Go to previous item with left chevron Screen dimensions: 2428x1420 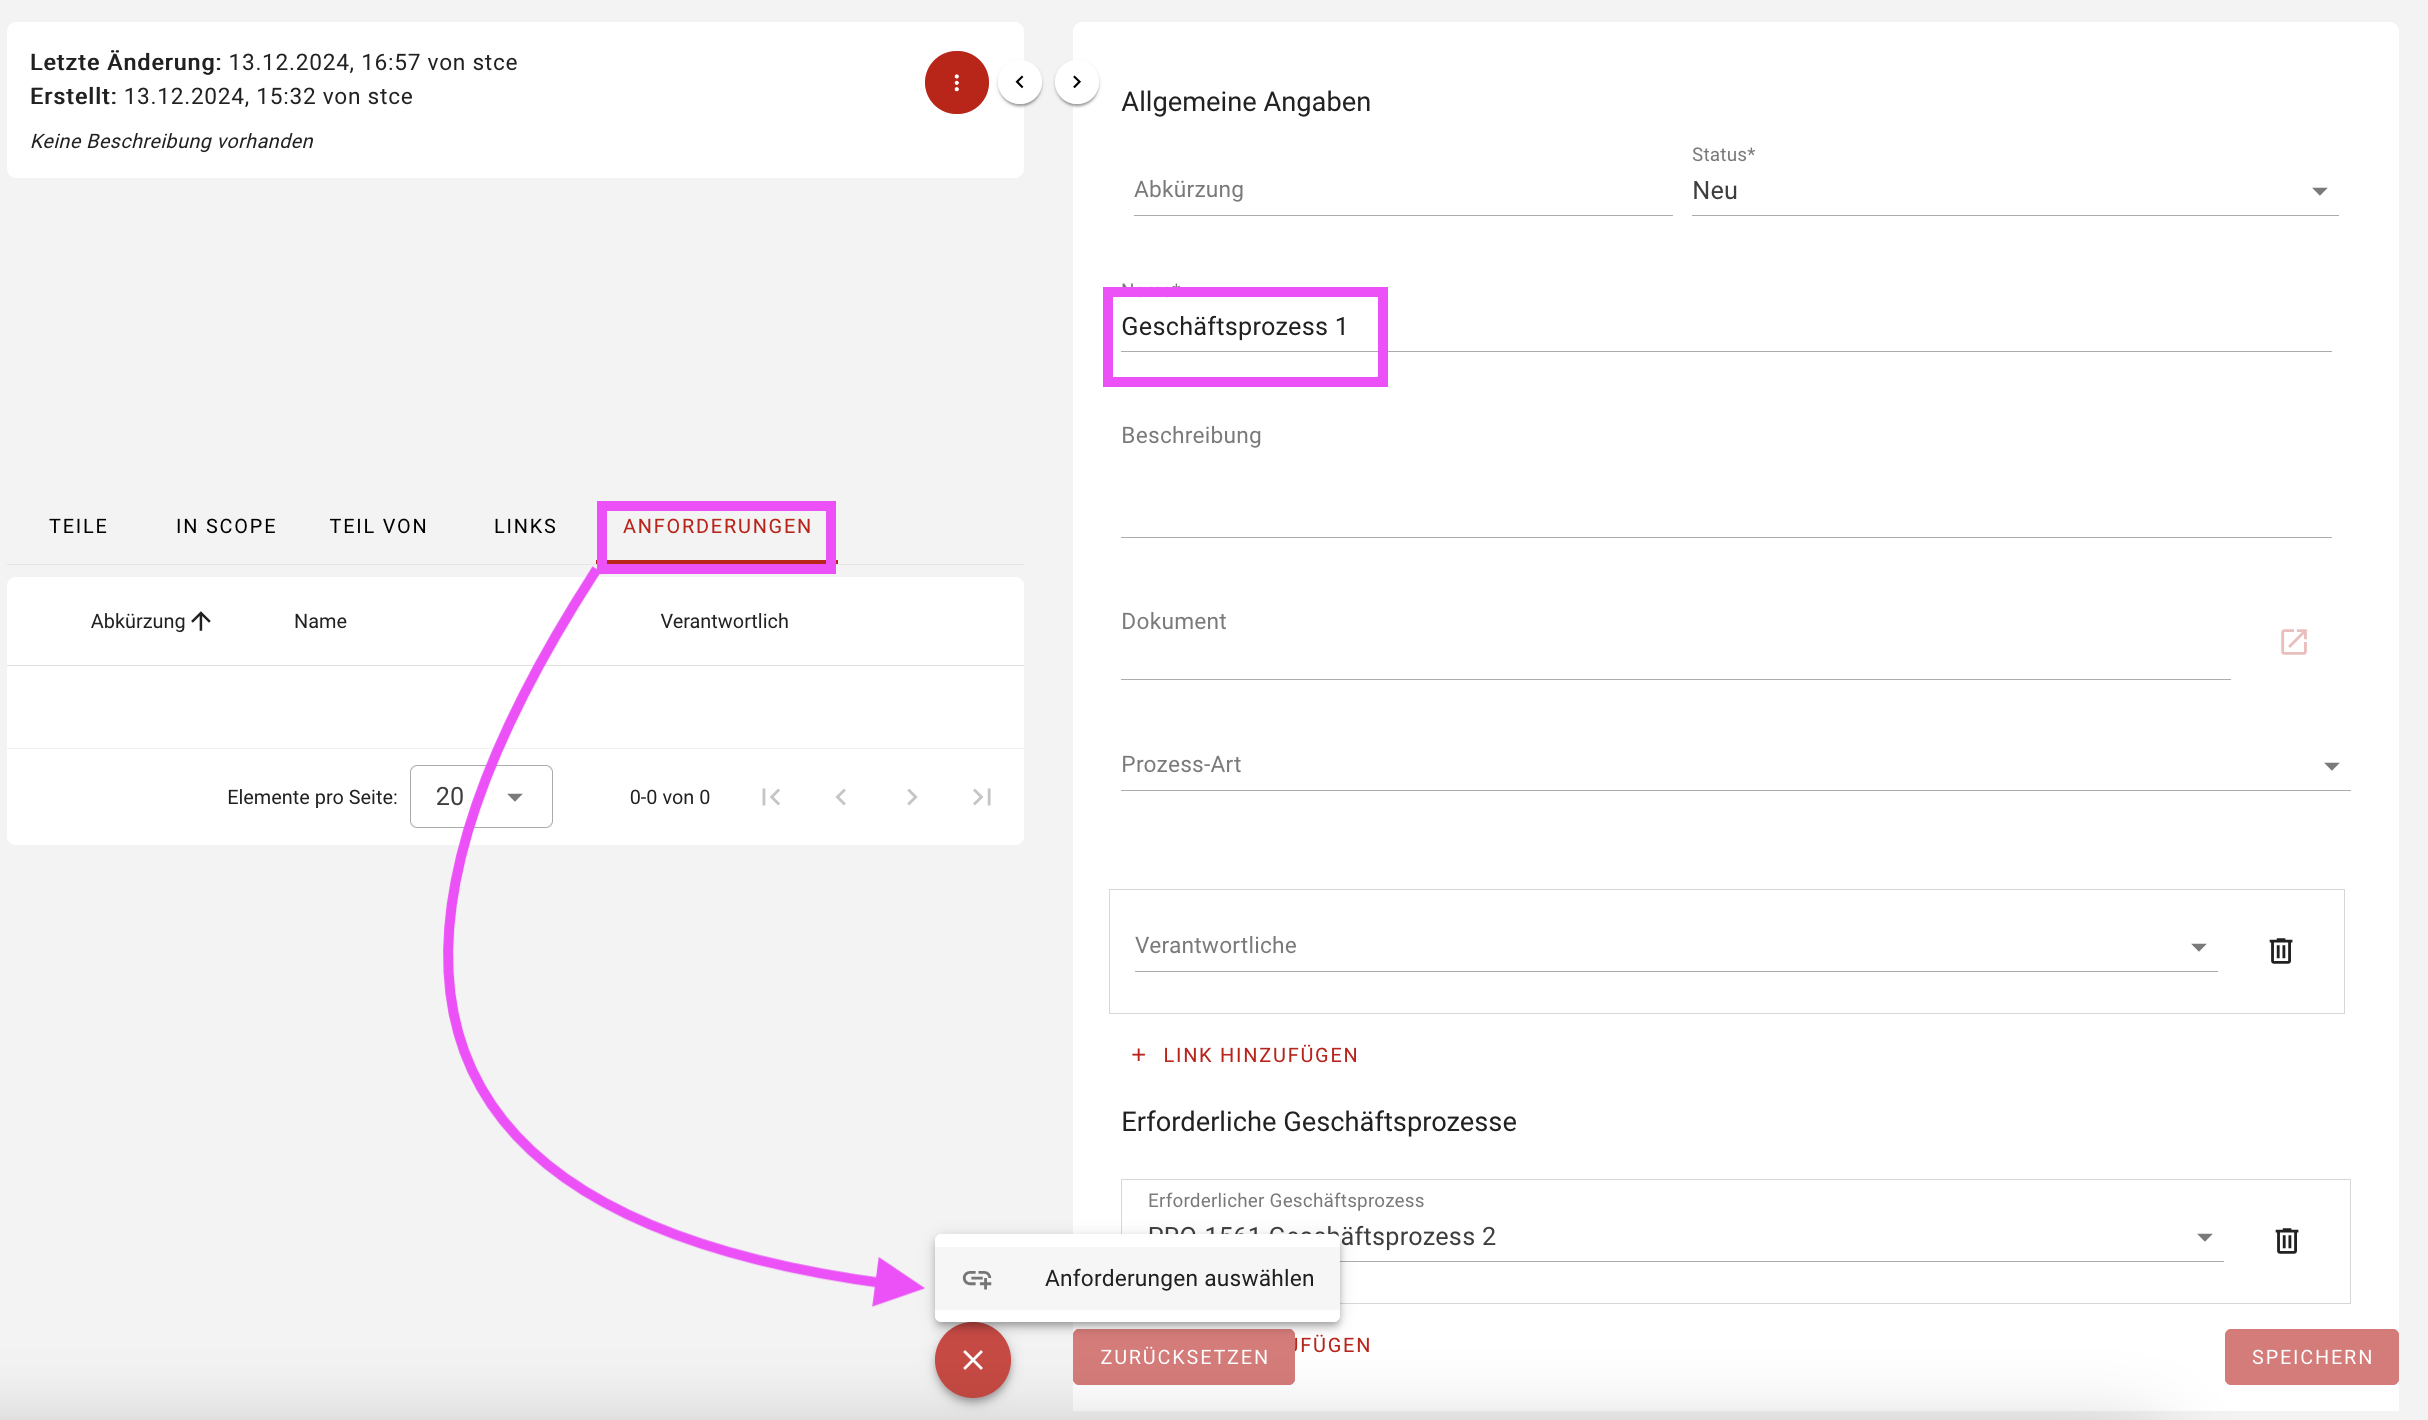click(x=1019, y=82)
